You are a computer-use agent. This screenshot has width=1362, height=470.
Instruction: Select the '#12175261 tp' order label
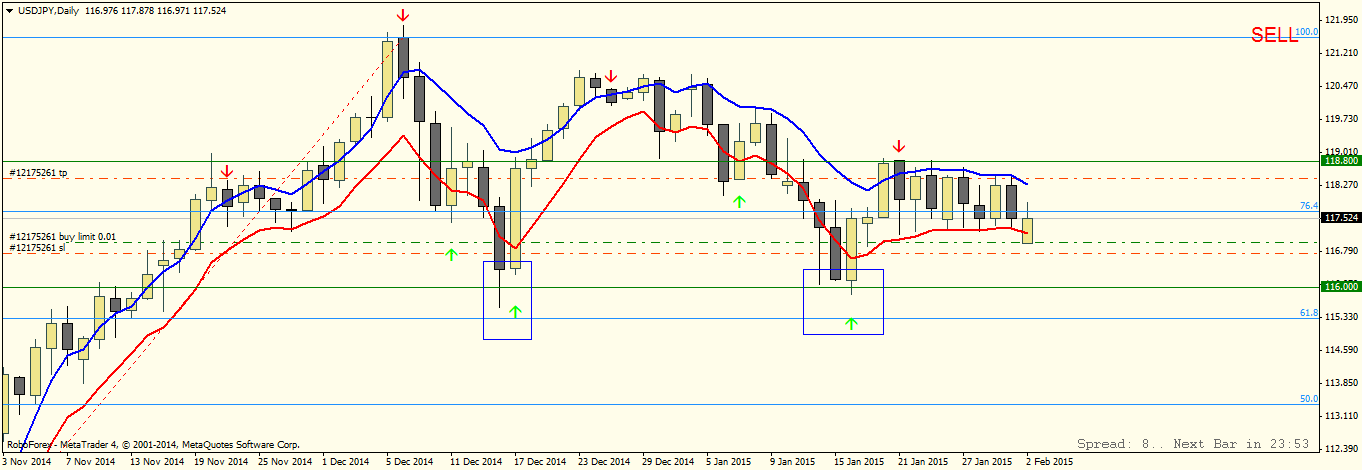point(38,172)
